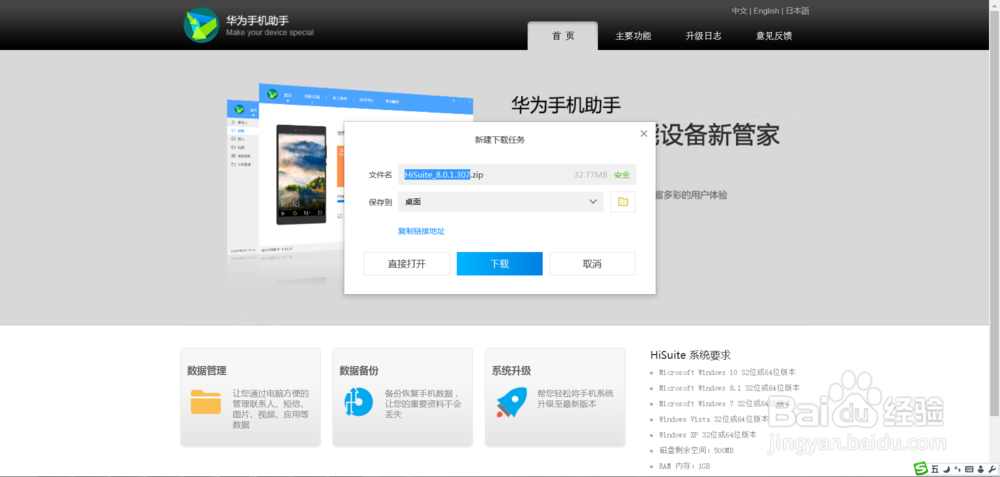Open the soft keyboard from IME bar
The height and width of the screenshot is (477, 1000).
coord(969,469)
